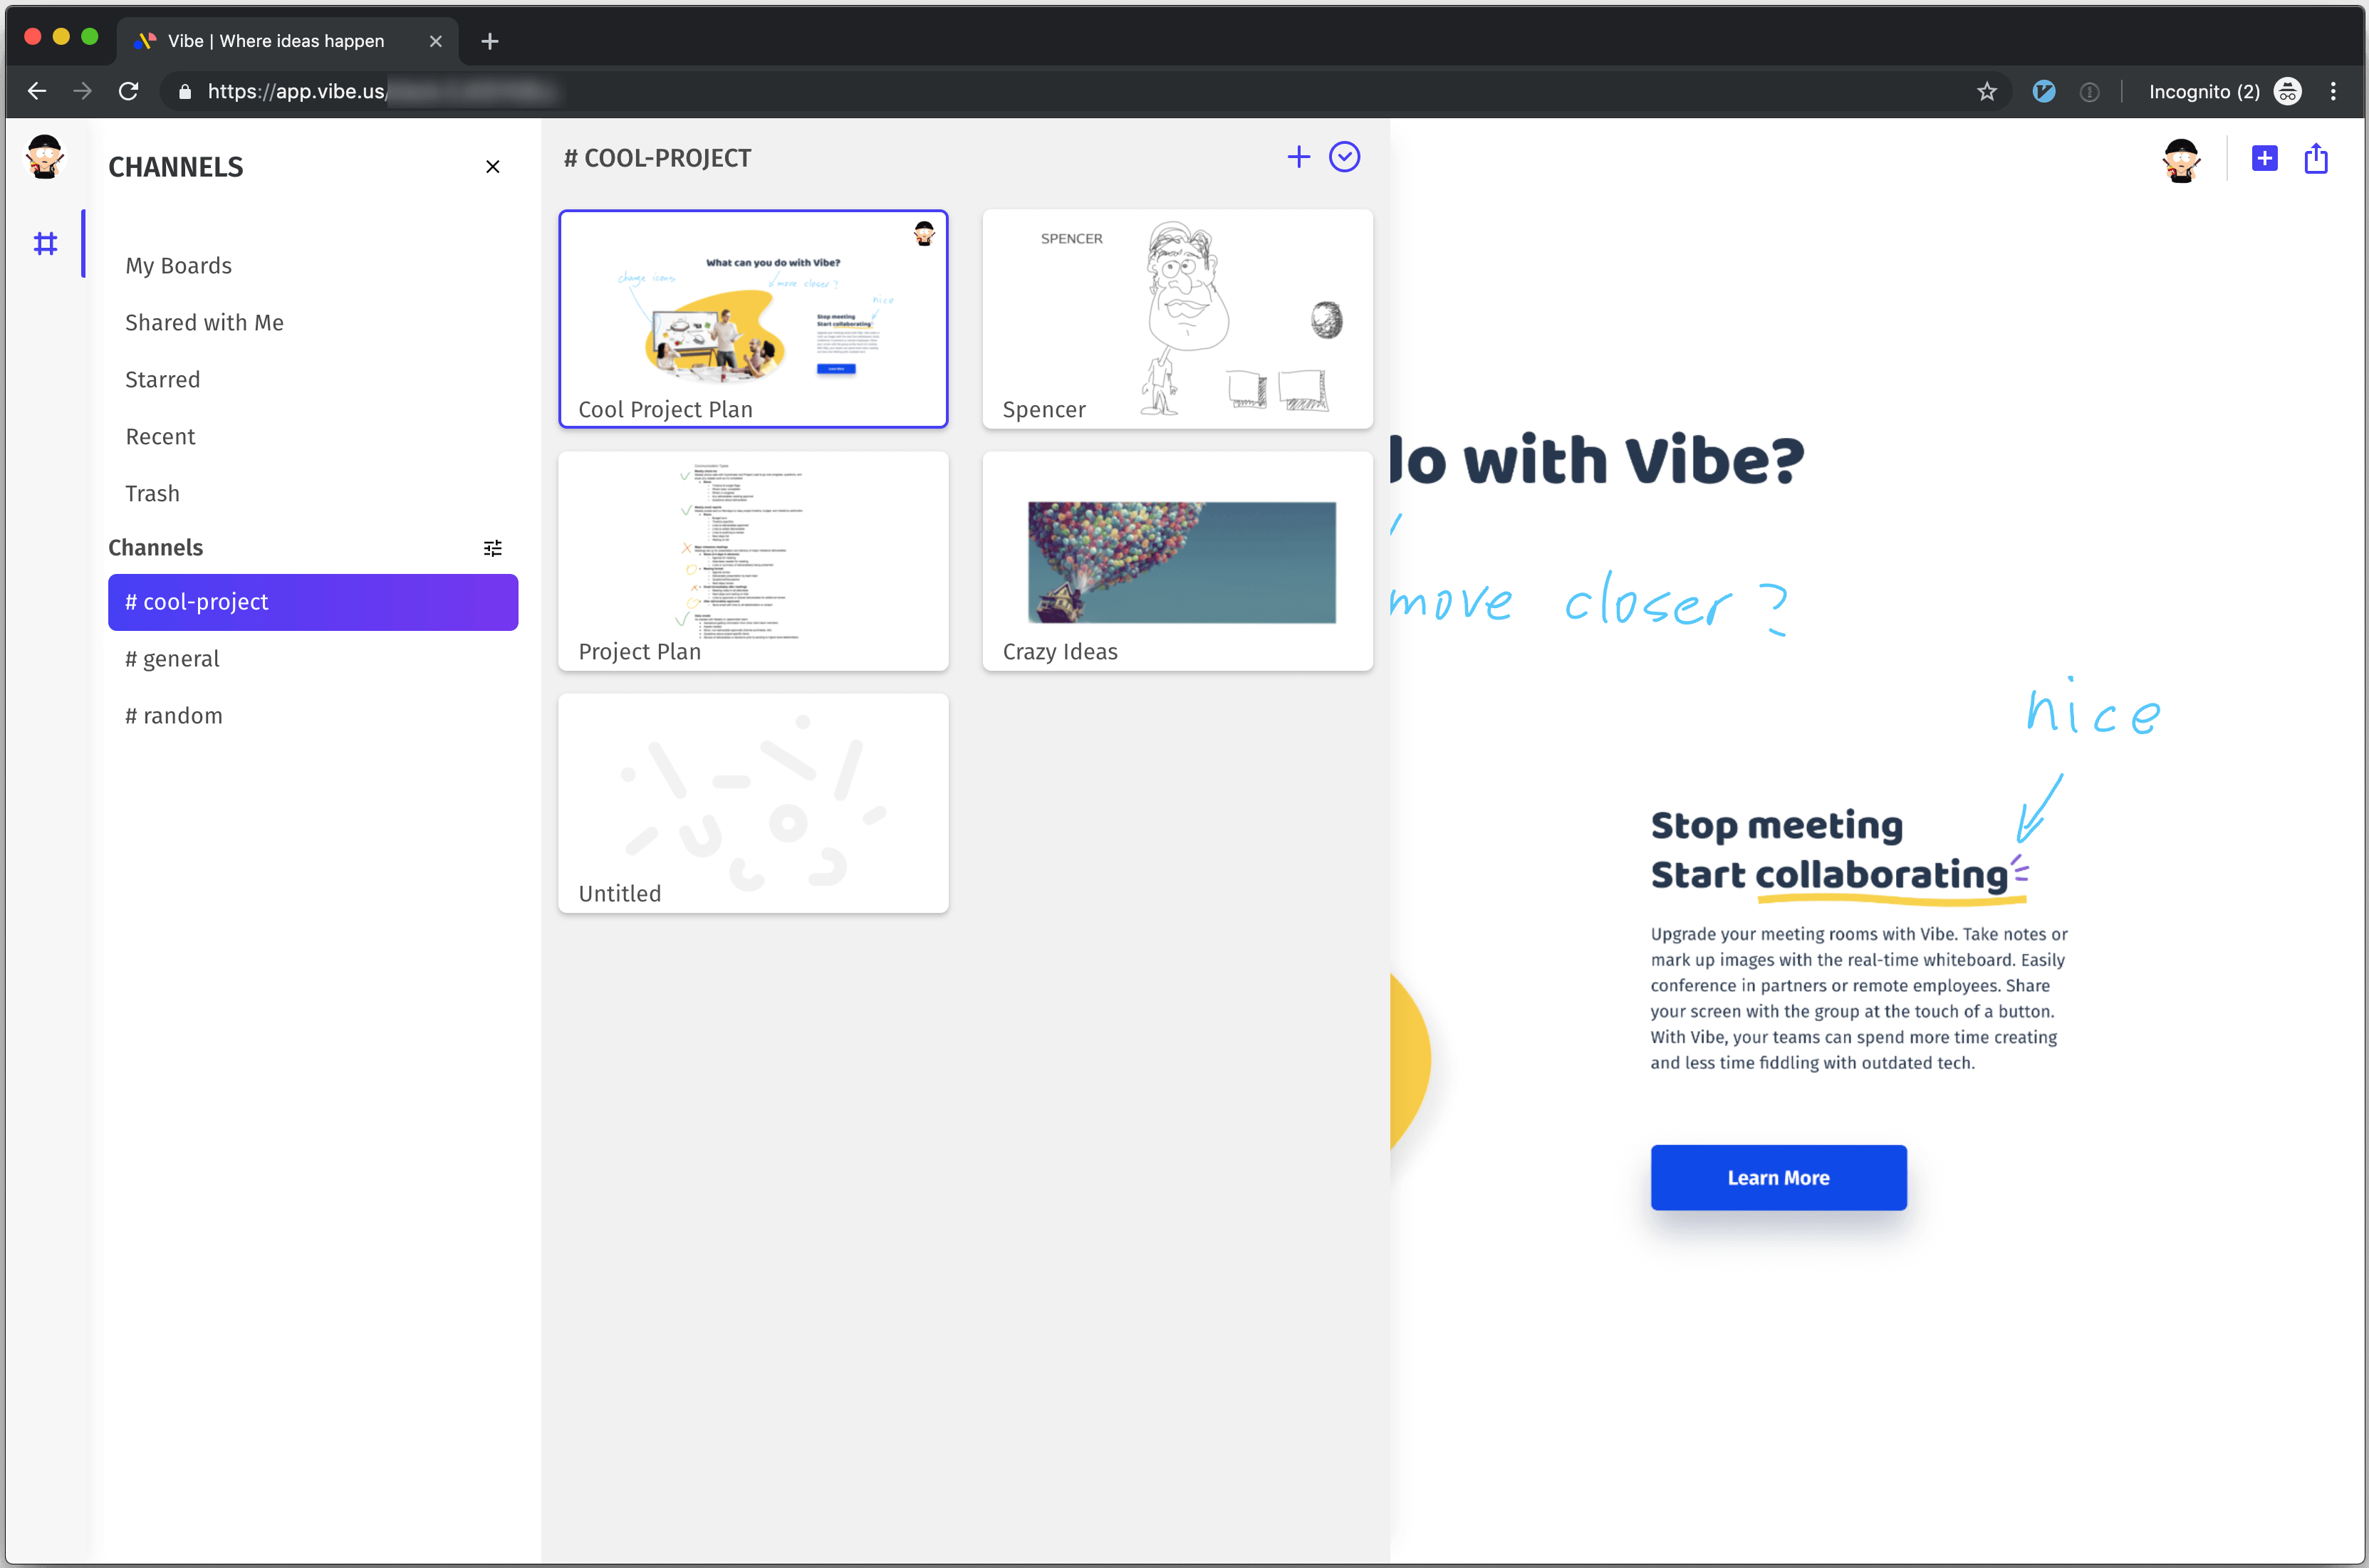
Task: Open the Spencer board thumbnail
Action: [x=1177, y=318]
